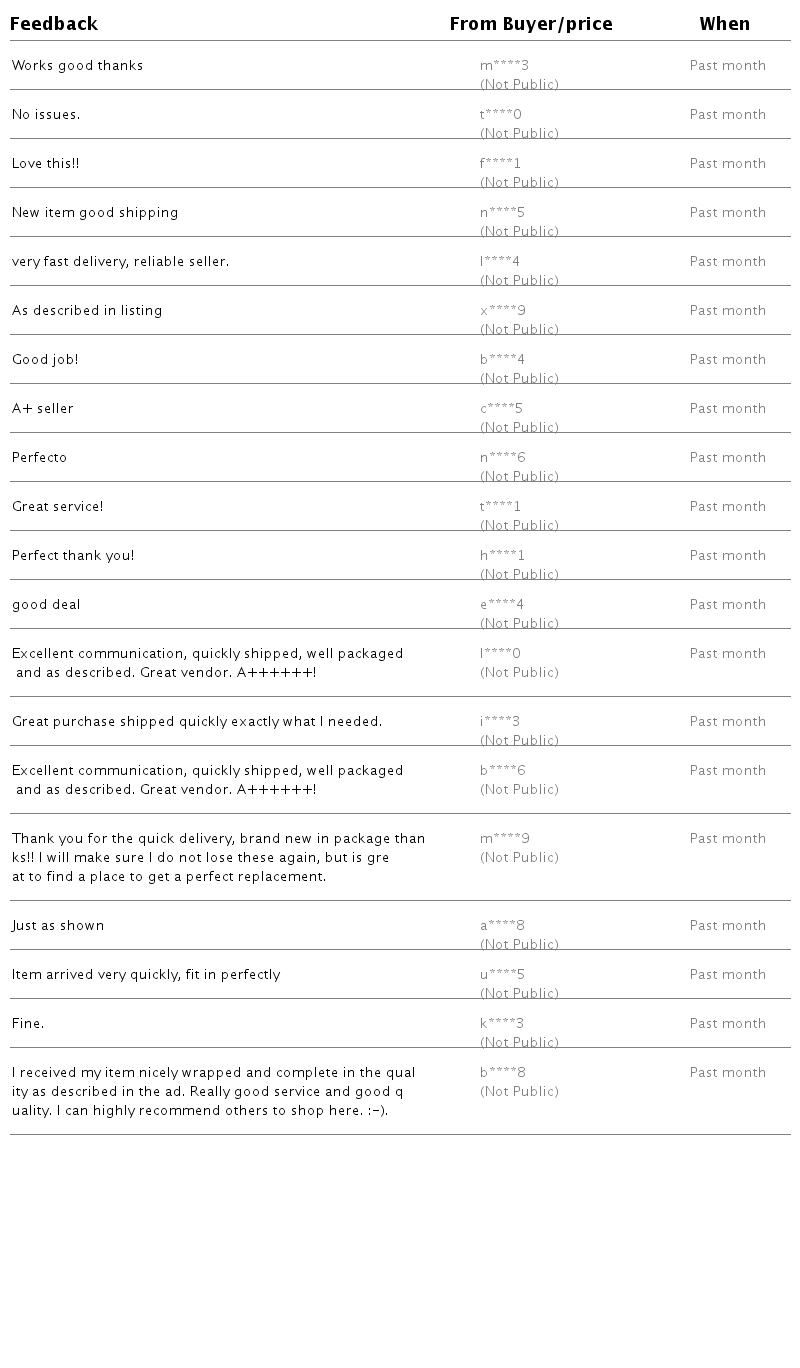
Task: Click the "Just as shown" feedback
Action: click(x=58, y=926)
